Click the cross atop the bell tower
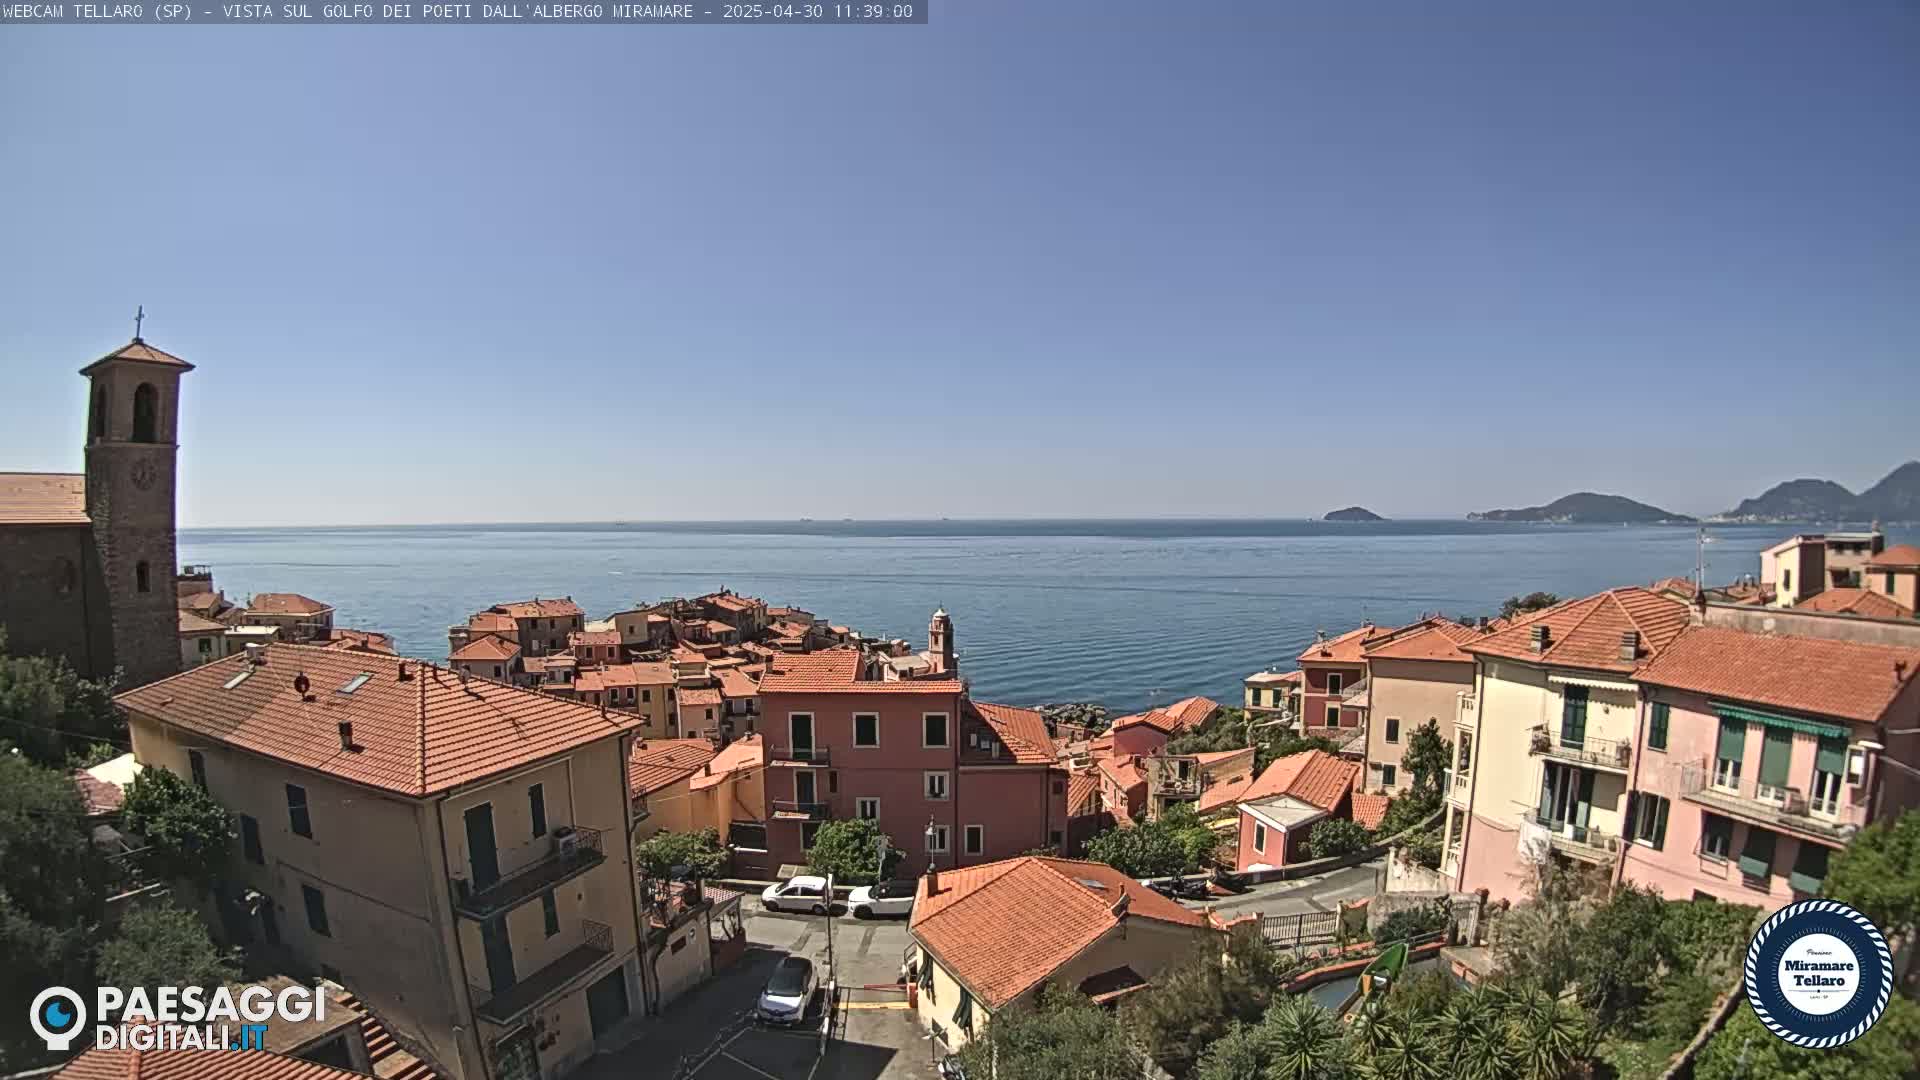Screen dimensions: 1920x1080 pyautogui.click(x=139, y=322)
